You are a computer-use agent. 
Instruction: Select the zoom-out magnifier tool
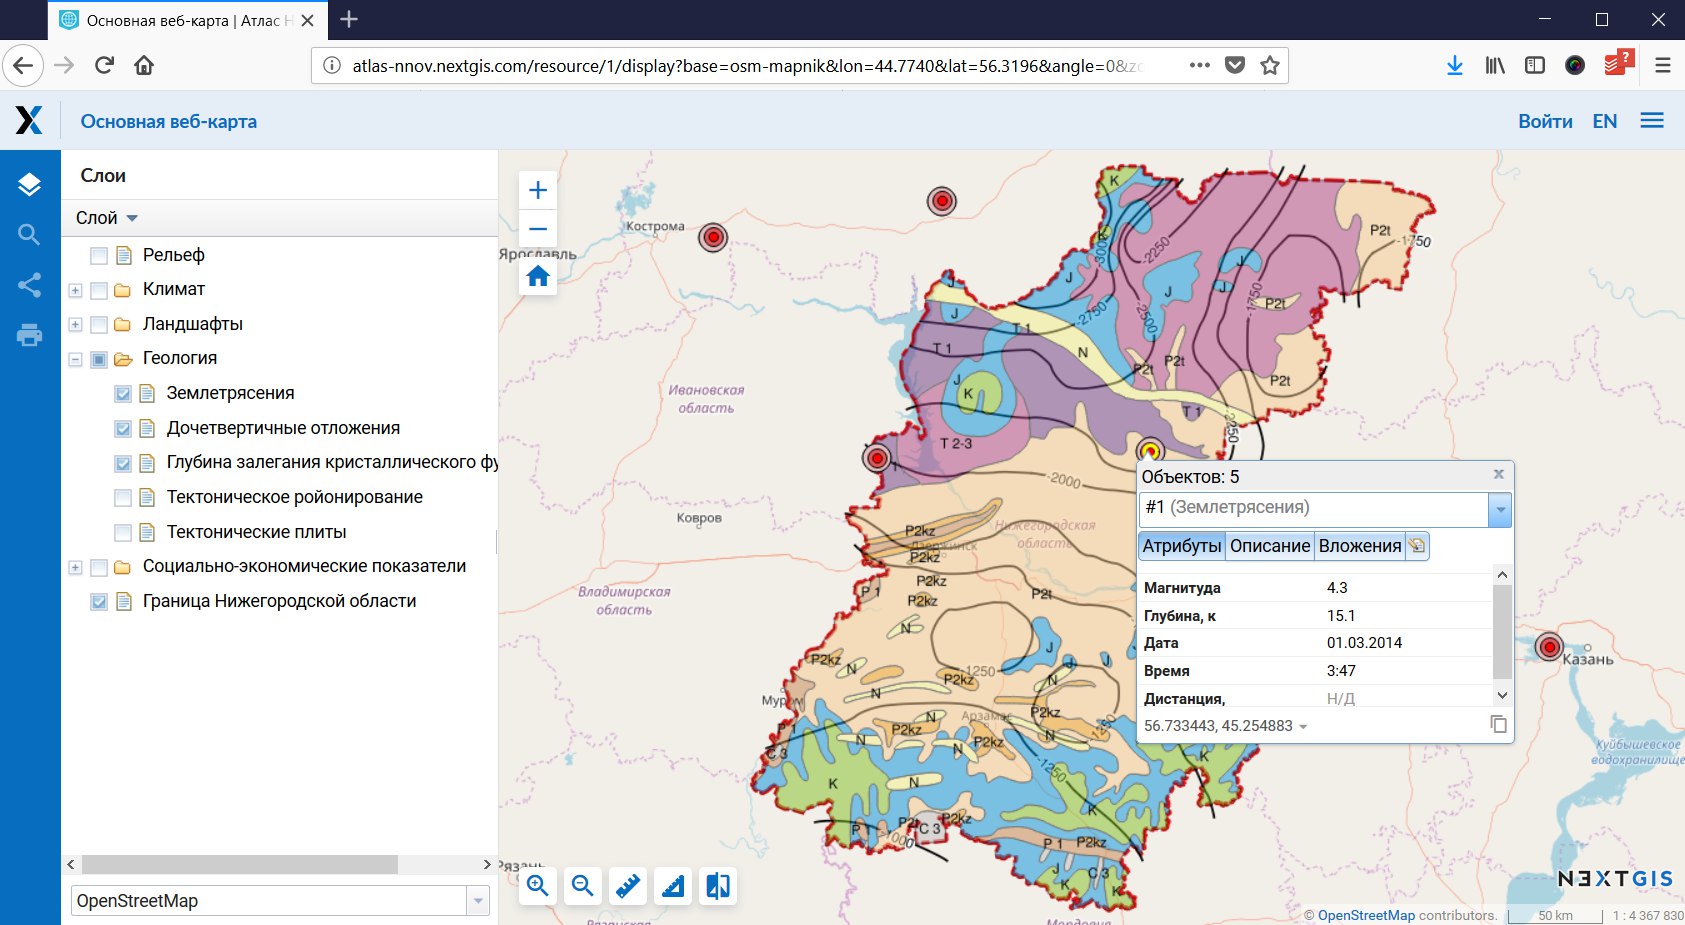pos(583,886)
